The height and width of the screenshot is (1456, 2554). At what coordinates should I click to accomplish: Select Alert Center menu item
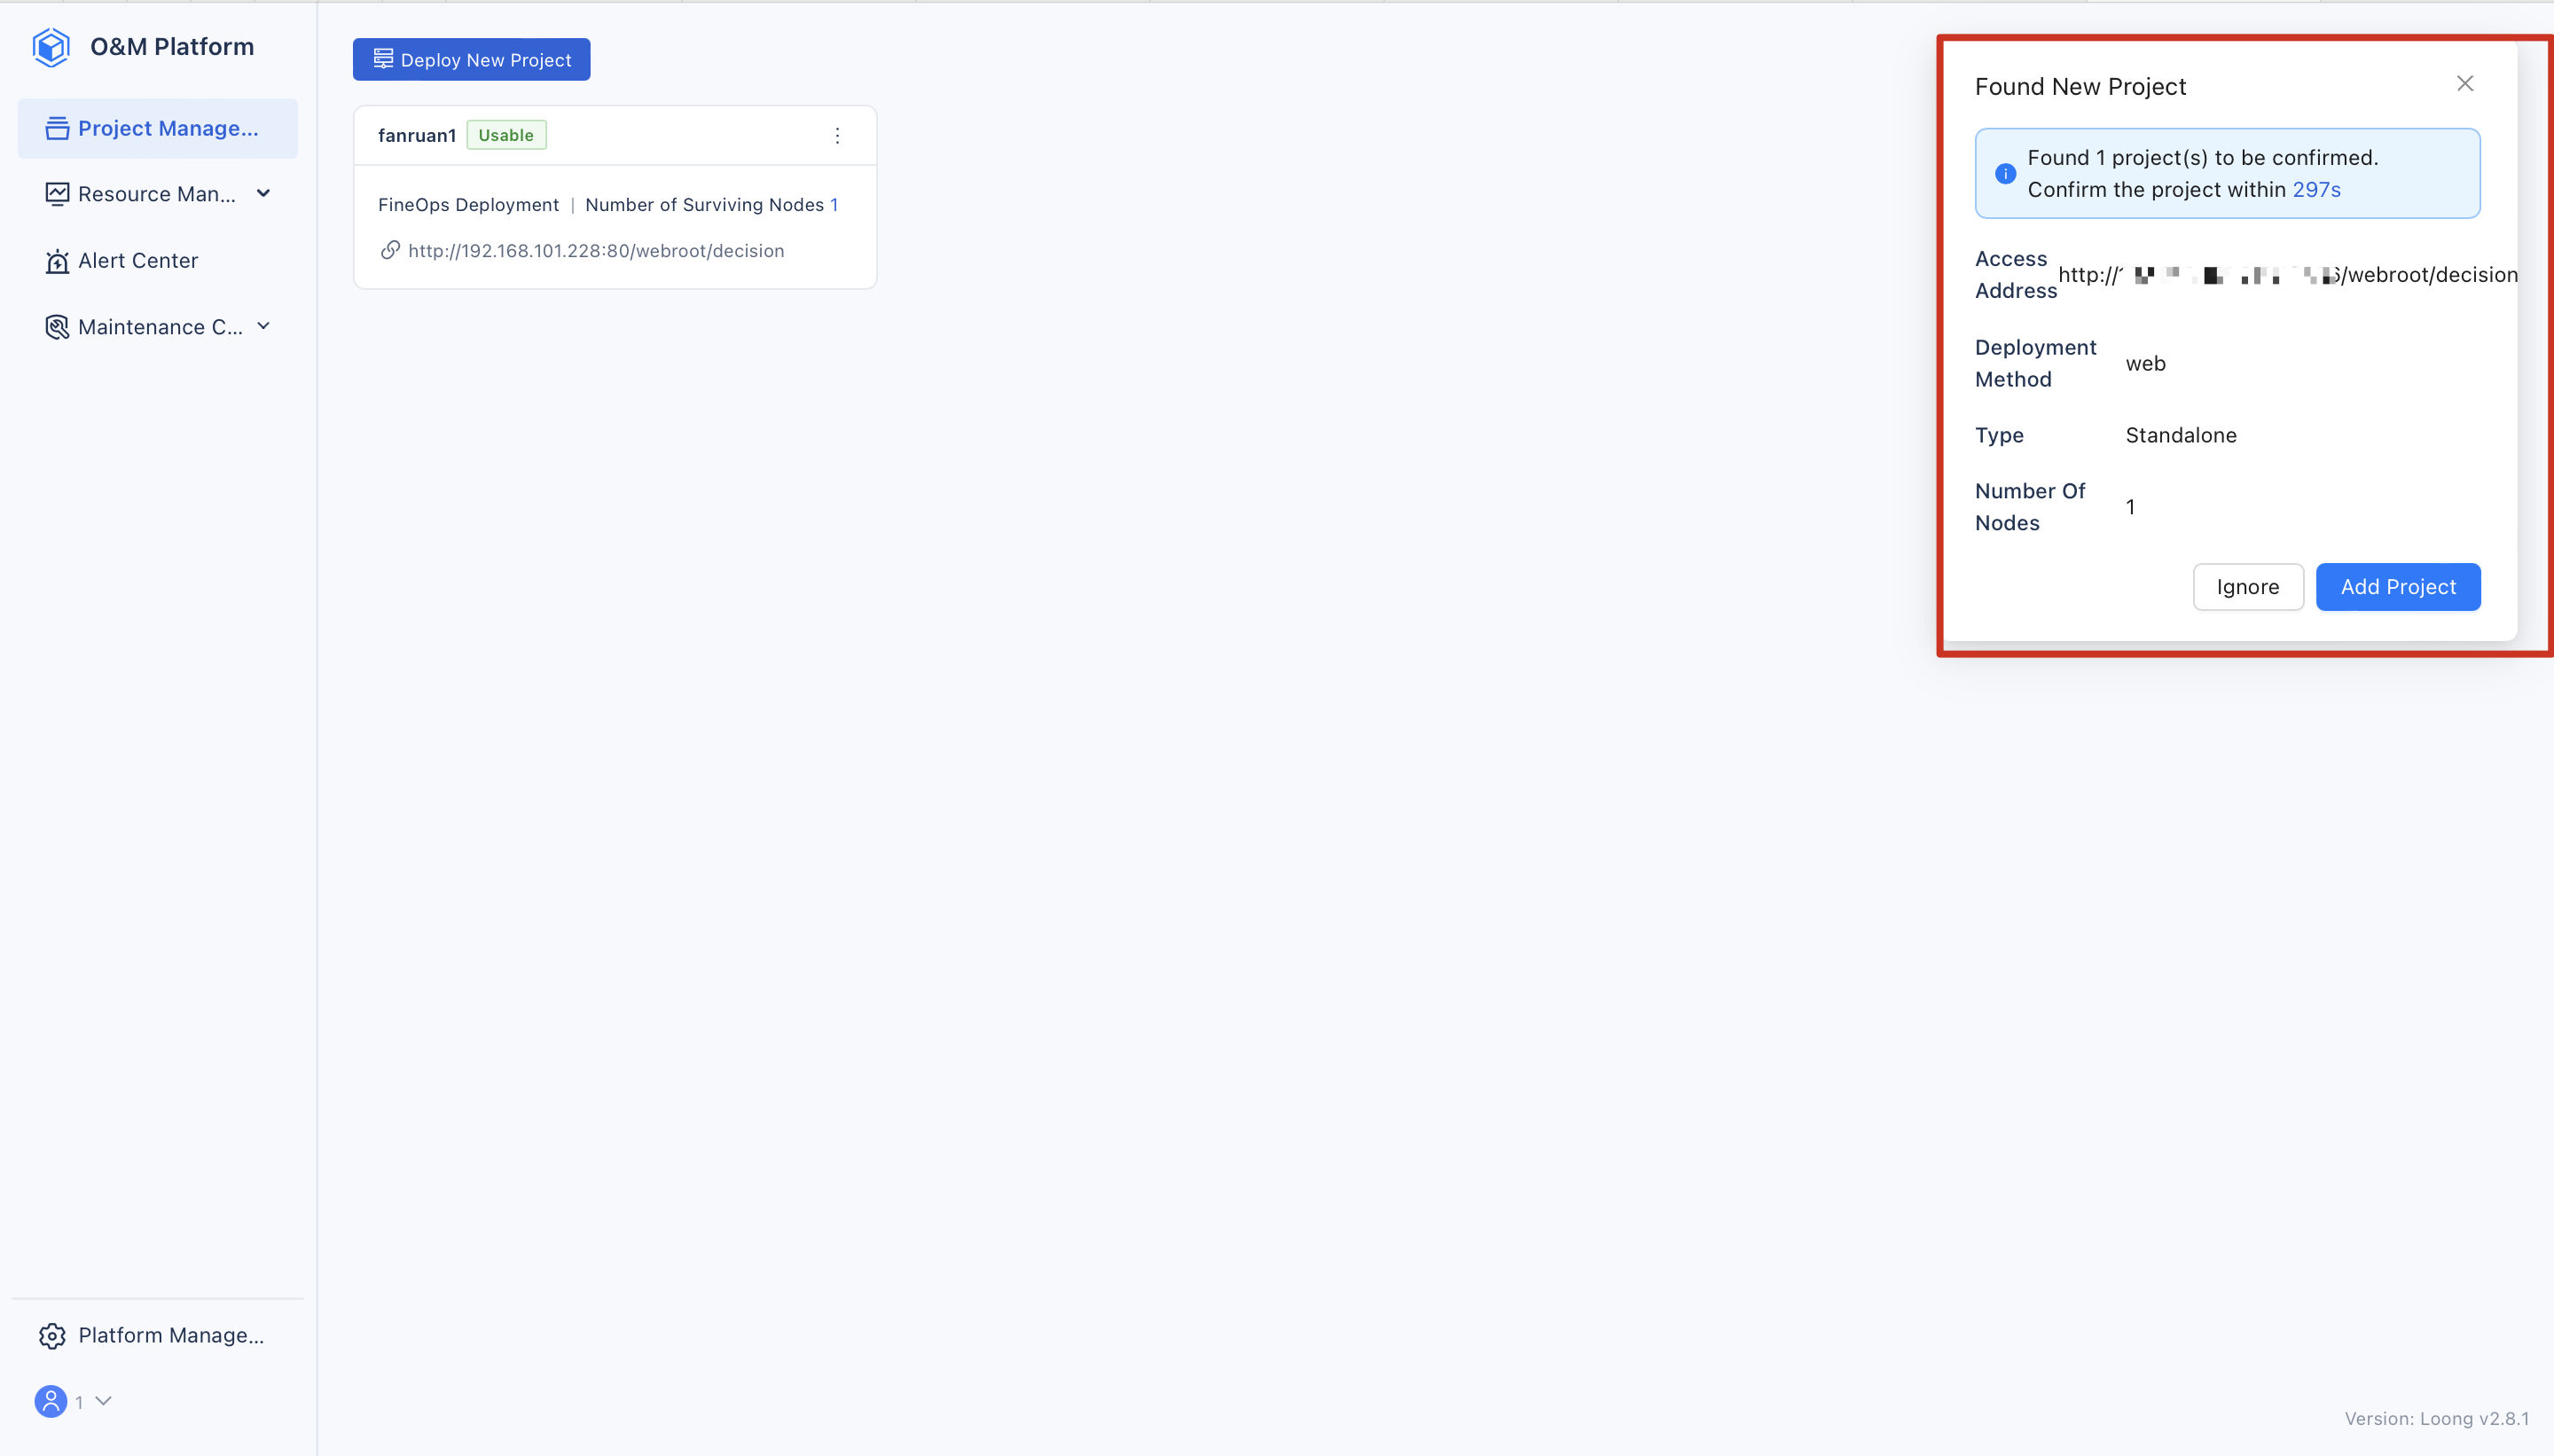tap(138, 261)
